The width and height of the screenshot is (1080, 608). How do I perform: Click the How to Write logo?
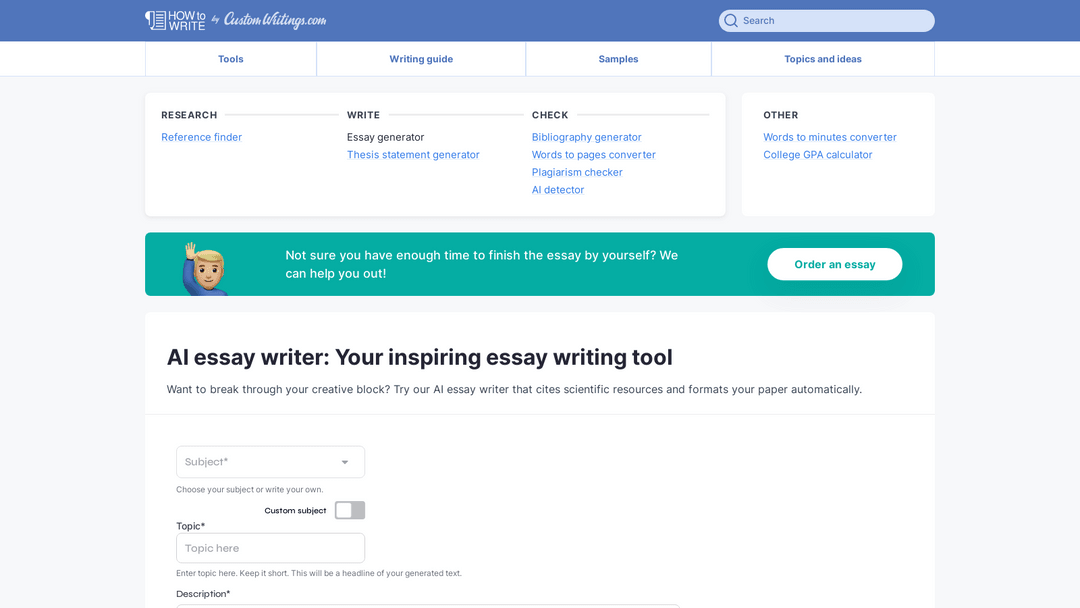pyautogui.click(x=176, y=20)
